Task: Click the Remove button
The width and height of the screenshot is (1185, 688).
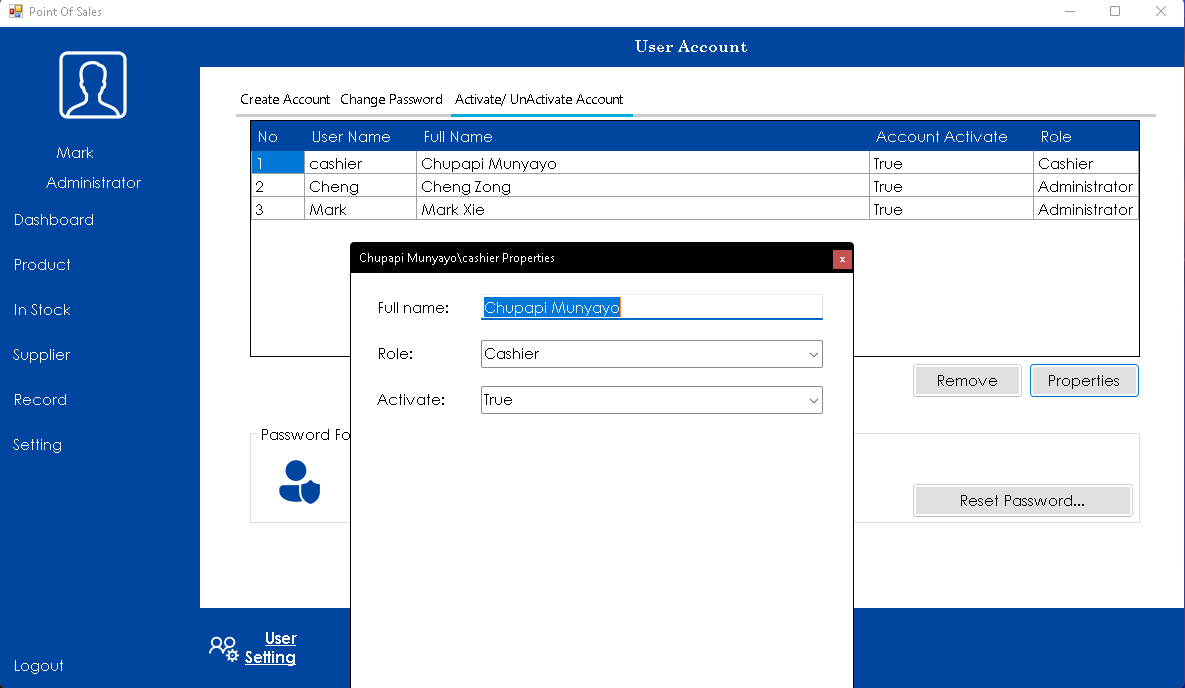Action: [x=967, y=381]
